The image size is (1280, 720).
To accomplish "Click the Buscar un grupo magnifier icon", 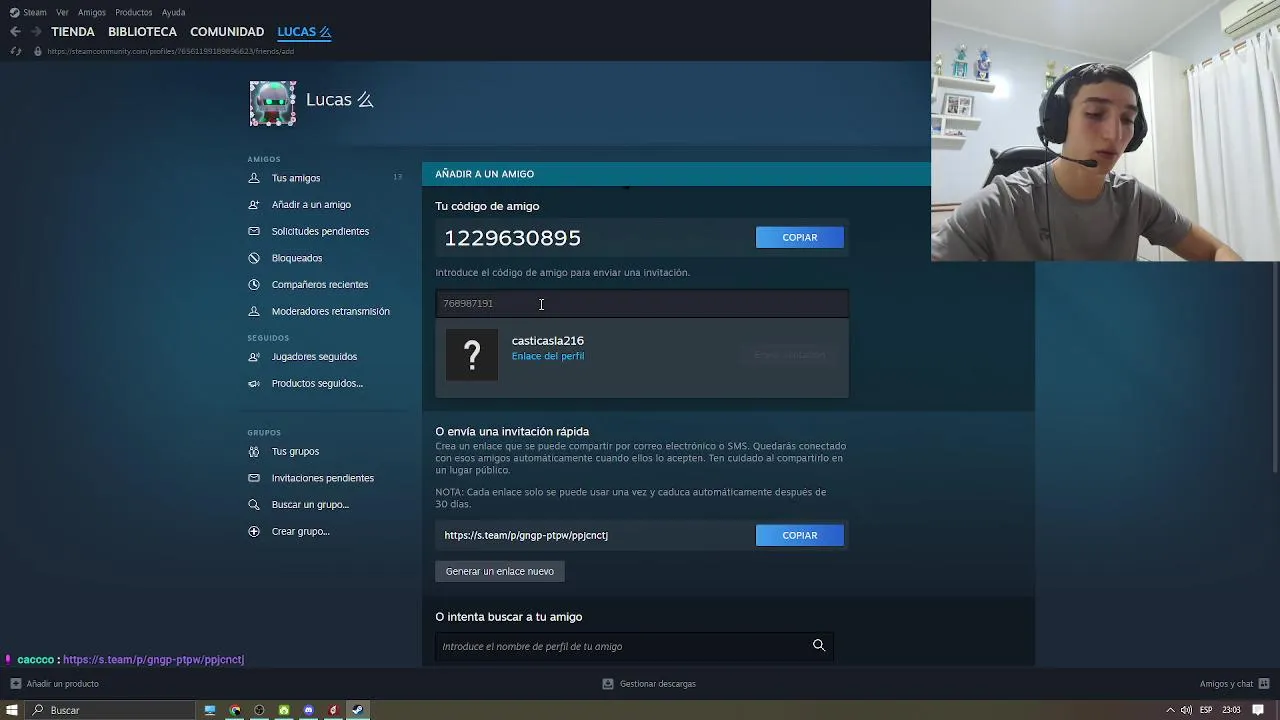I will click(x=254, y=504).
